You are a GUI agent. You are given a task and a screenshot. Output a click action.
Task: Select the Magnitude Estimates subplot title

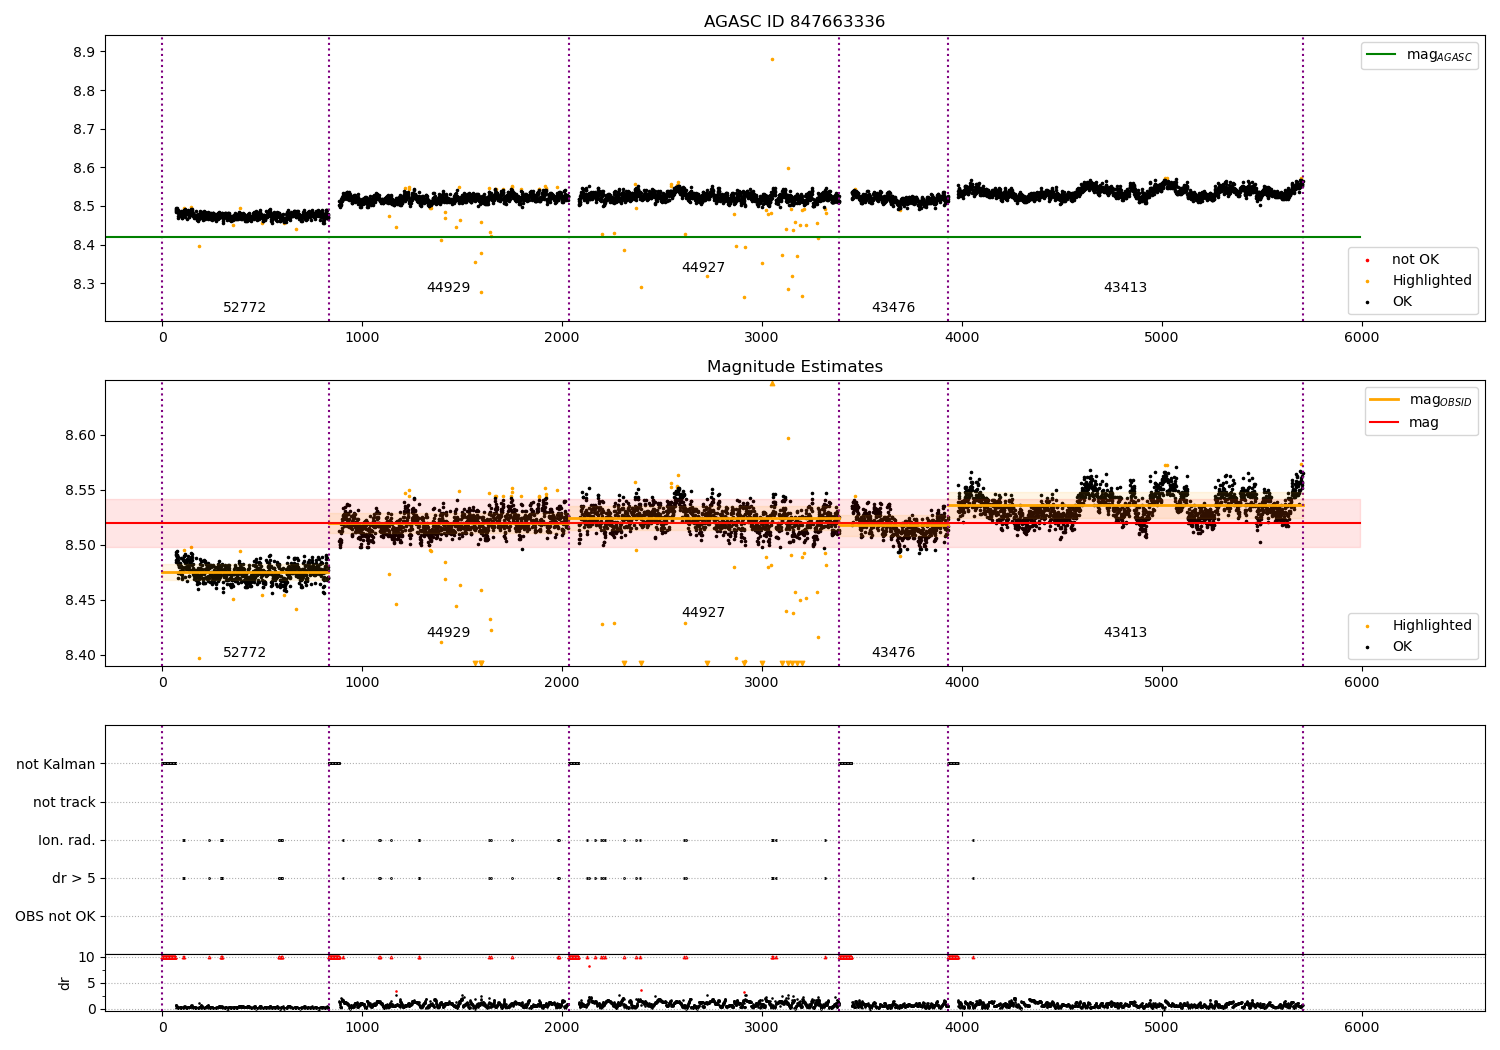(795, 367)
